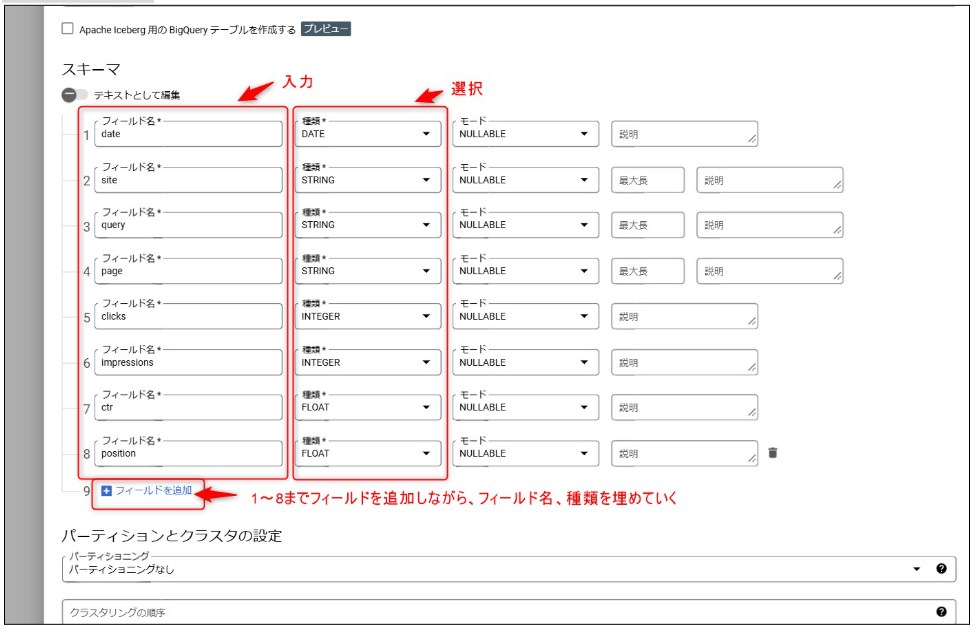Click the 説明 box in the date row

[x=684, y=134]
